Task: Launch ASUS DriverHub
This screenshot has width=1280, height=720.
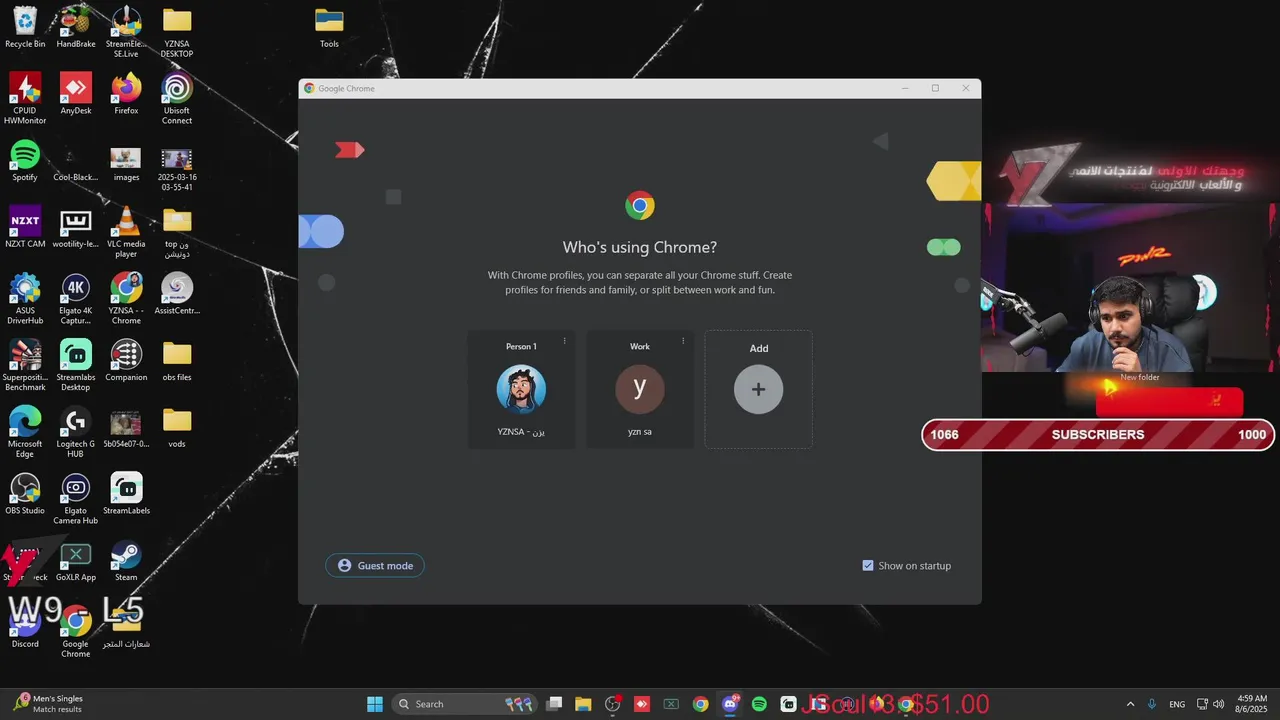Action: click(x=25, y=299)
